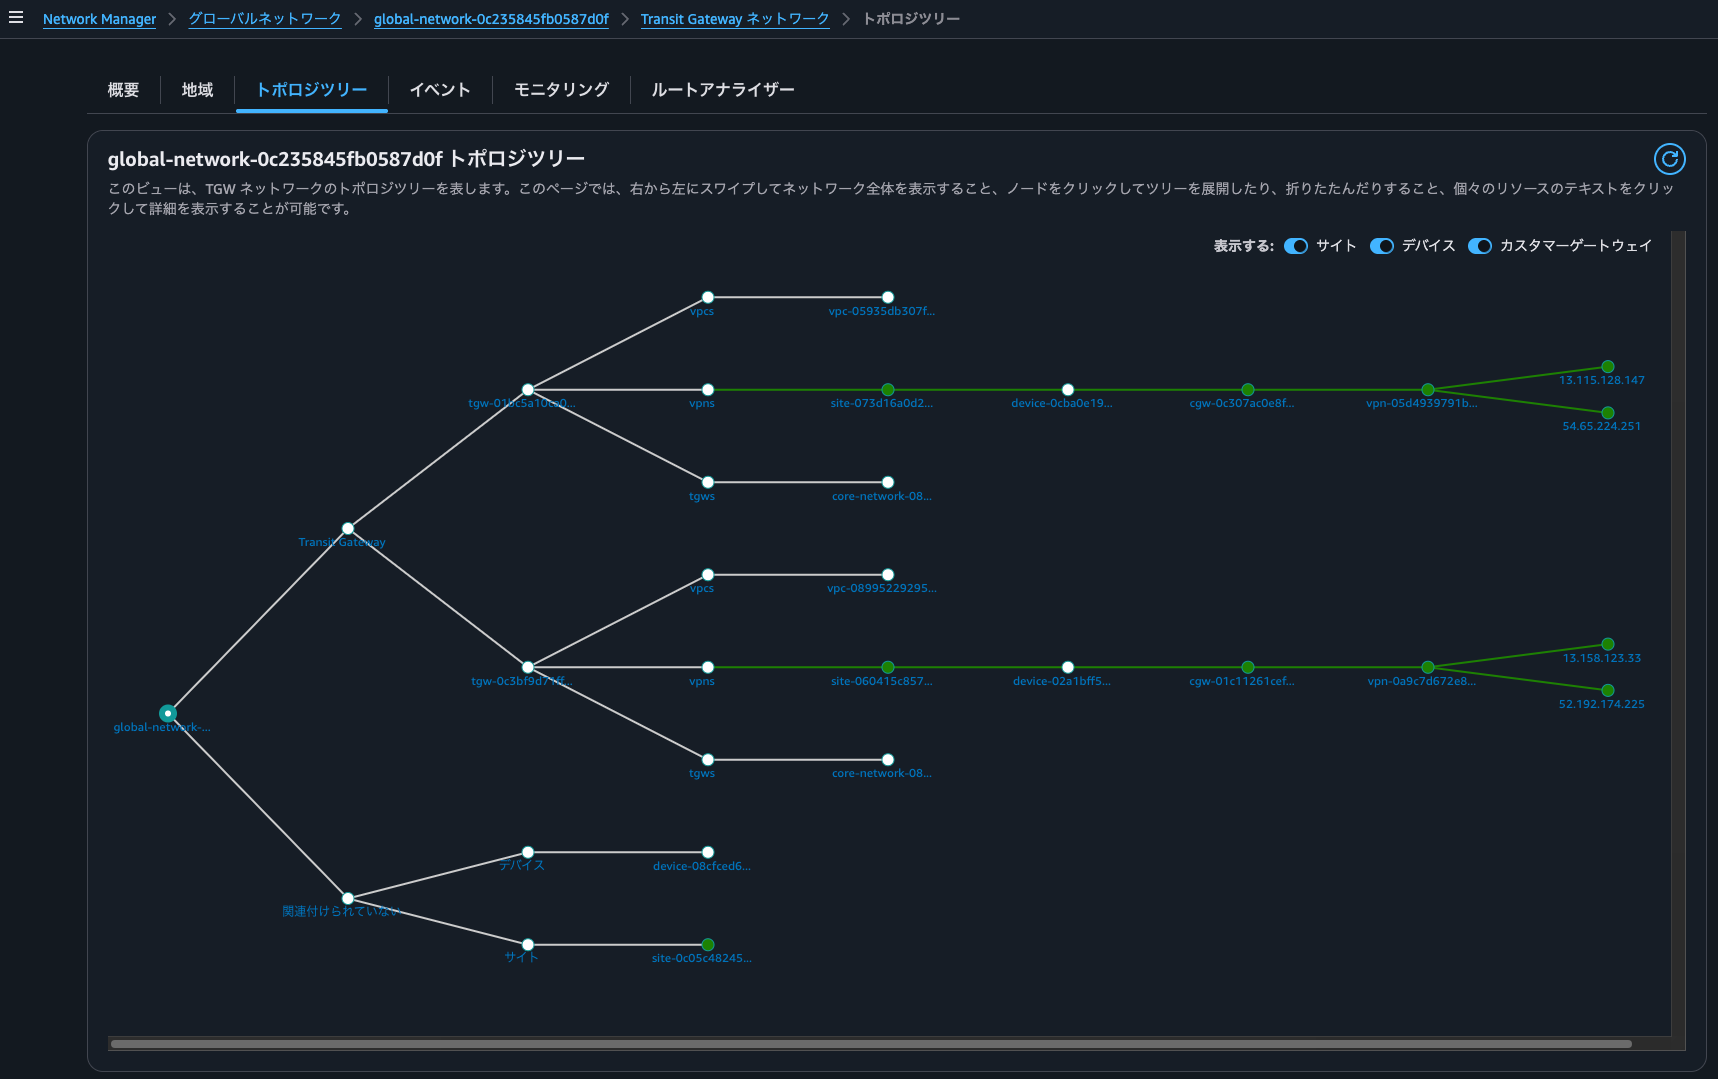Toggle the デバイス display switch
1718x1079 pixels.
click(1382, 246)
